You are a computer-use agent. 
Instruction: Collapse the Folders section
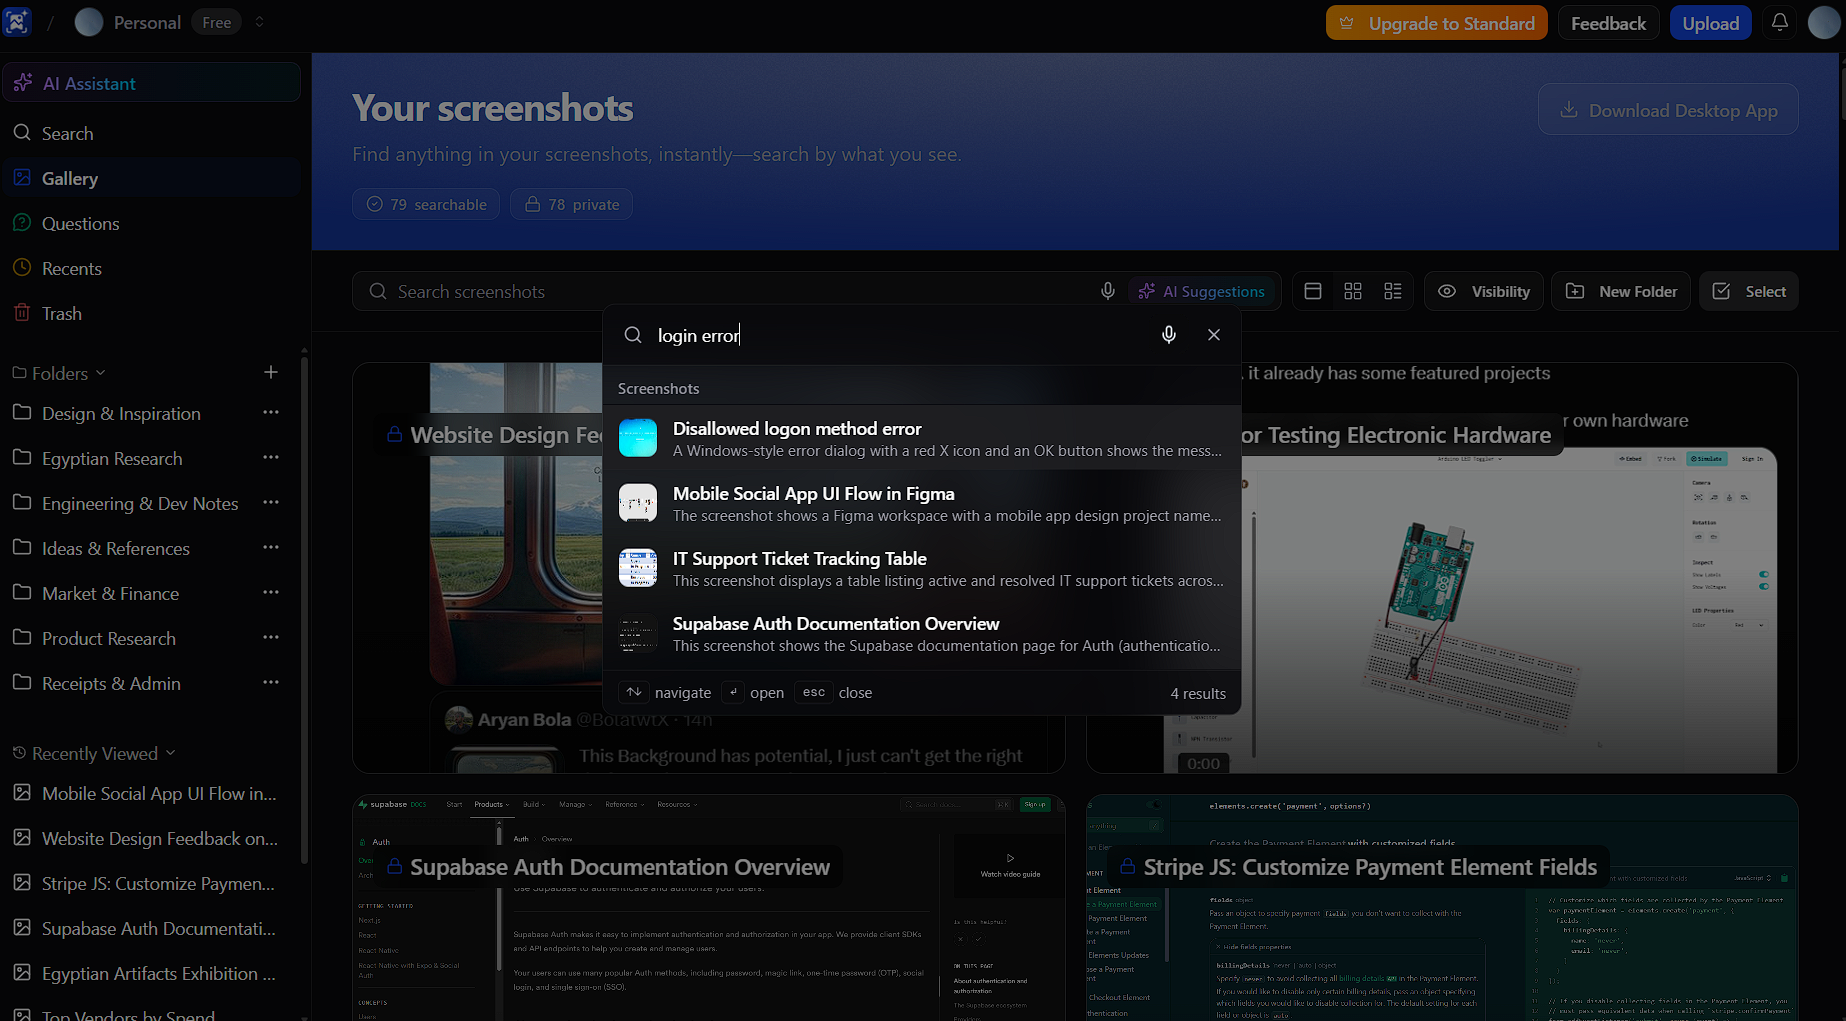(101, 372)
